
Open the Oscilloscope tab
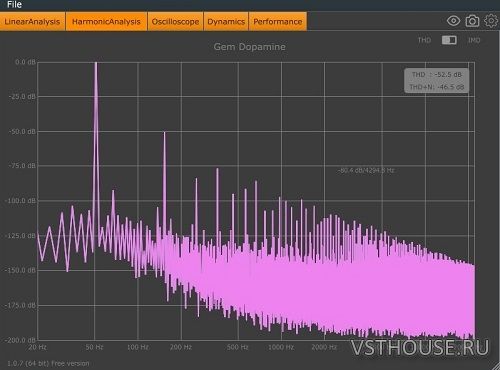(x=175, y=22)
